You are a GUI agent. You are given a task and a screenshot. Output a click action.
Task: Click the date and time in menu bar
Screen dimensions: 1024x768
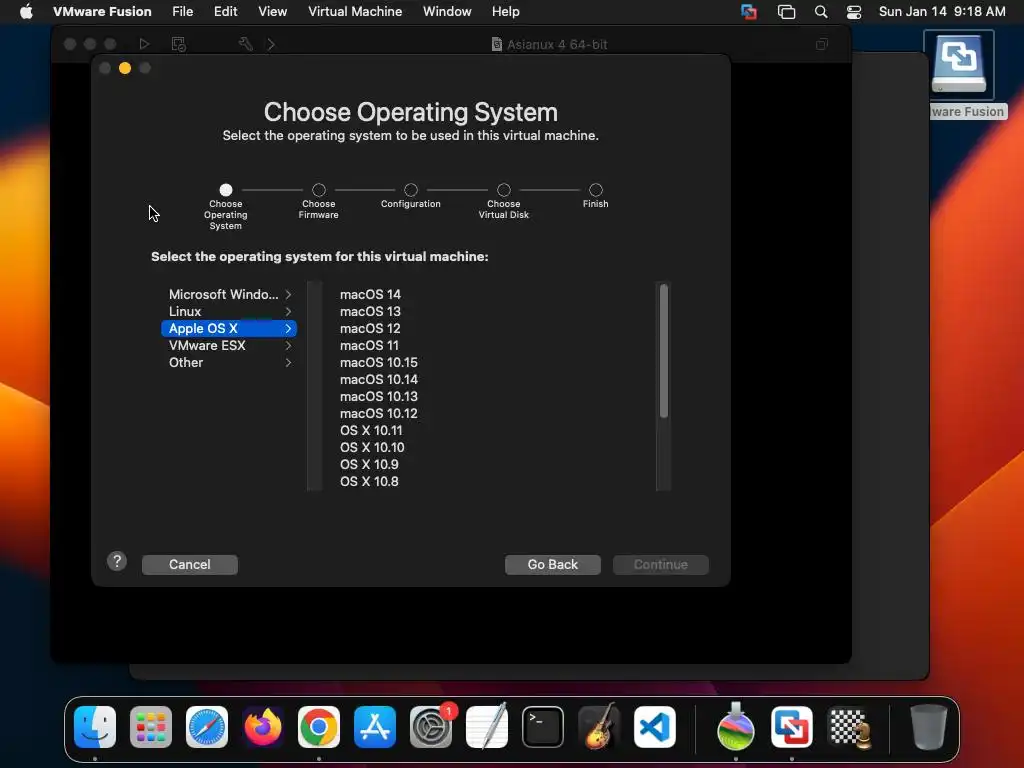coord(942,12)
